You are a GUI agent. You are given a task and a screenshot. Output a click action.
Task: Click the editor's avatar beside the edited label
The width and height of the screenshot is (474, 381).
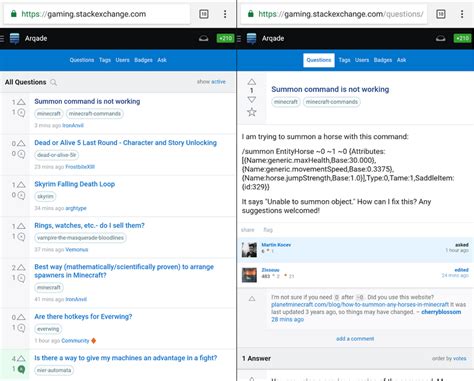tap(249, 275)
